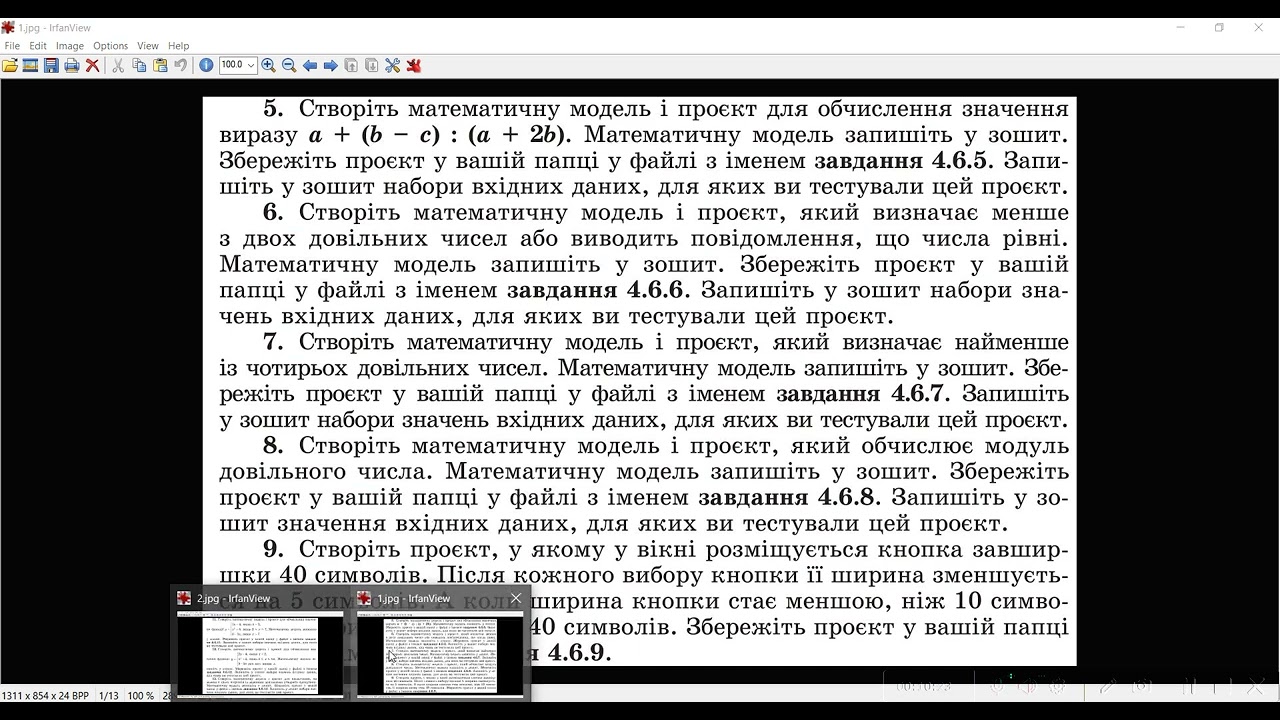Click the previous page icon

[351, 65]
